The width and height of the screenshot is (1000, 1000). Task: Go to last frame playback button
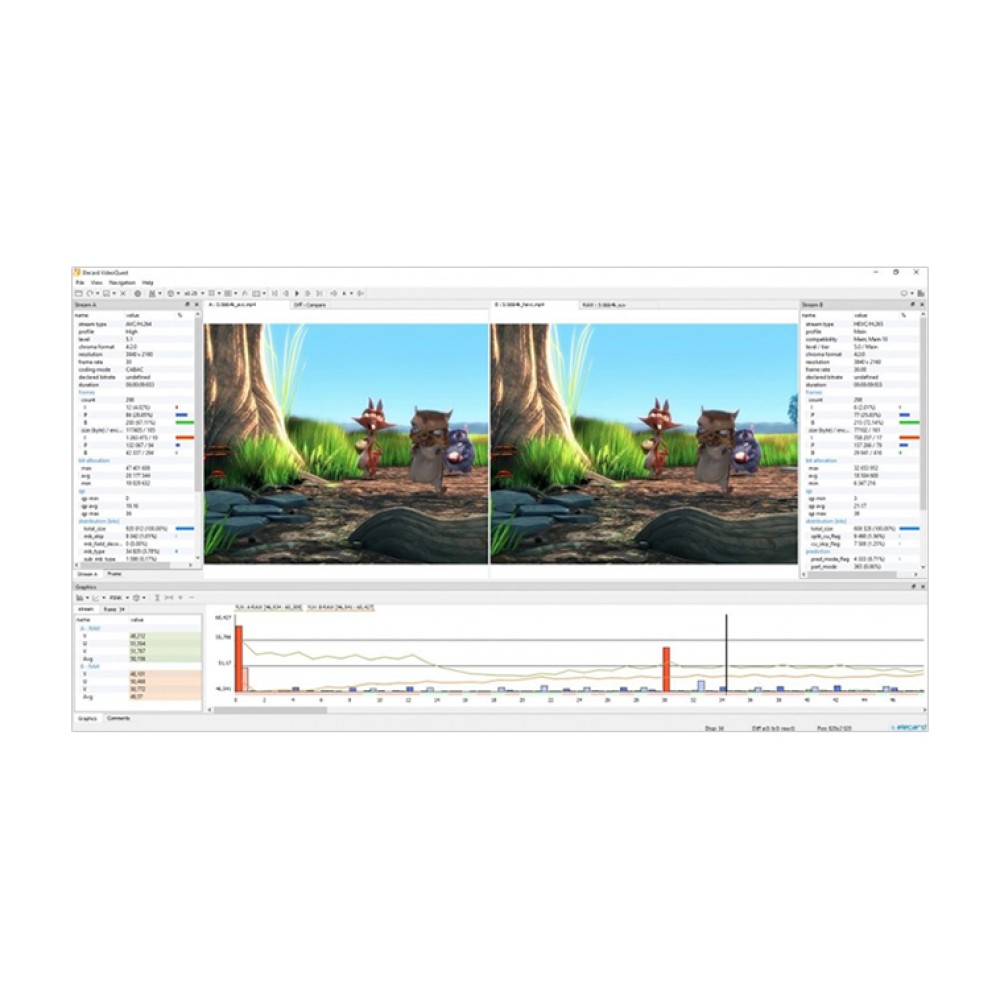point(319,293)
